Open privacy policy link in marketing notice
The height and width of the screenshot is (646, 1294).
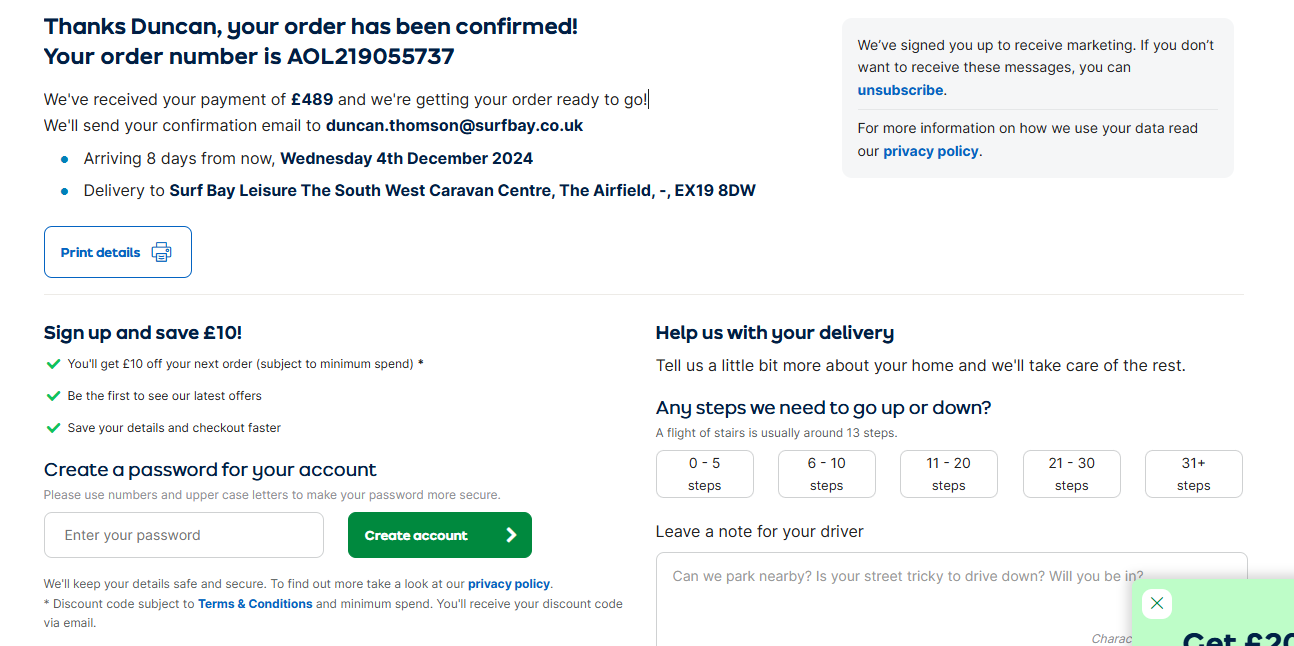click(931, 152)
